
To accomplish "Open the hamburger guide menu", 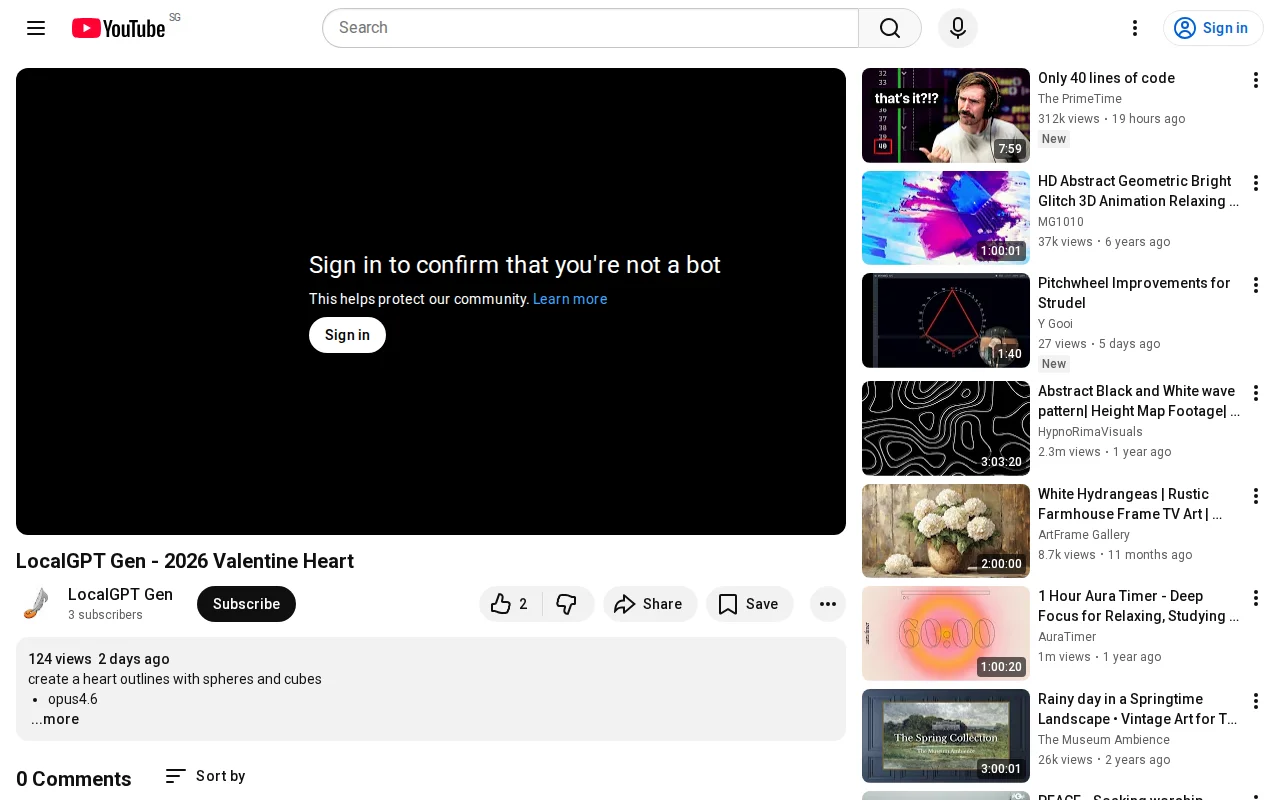I will [36, 28].
